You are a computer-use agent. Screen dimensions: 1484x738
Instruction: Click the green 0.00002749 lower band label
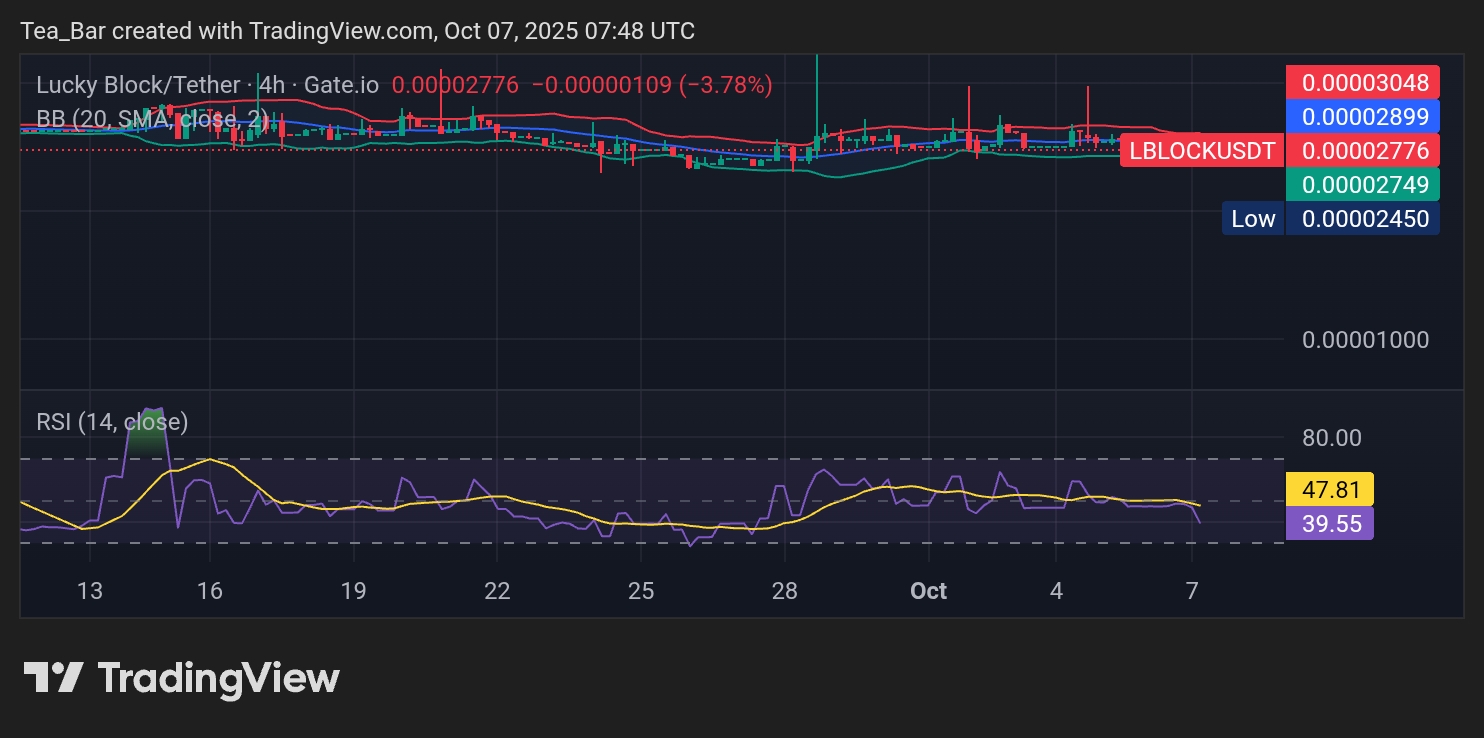[x=1363, y=185]
